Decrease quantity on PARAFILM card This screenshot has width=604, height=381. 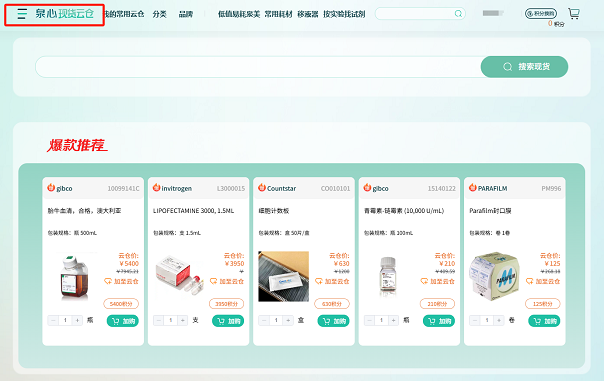(x=475, y=320)
